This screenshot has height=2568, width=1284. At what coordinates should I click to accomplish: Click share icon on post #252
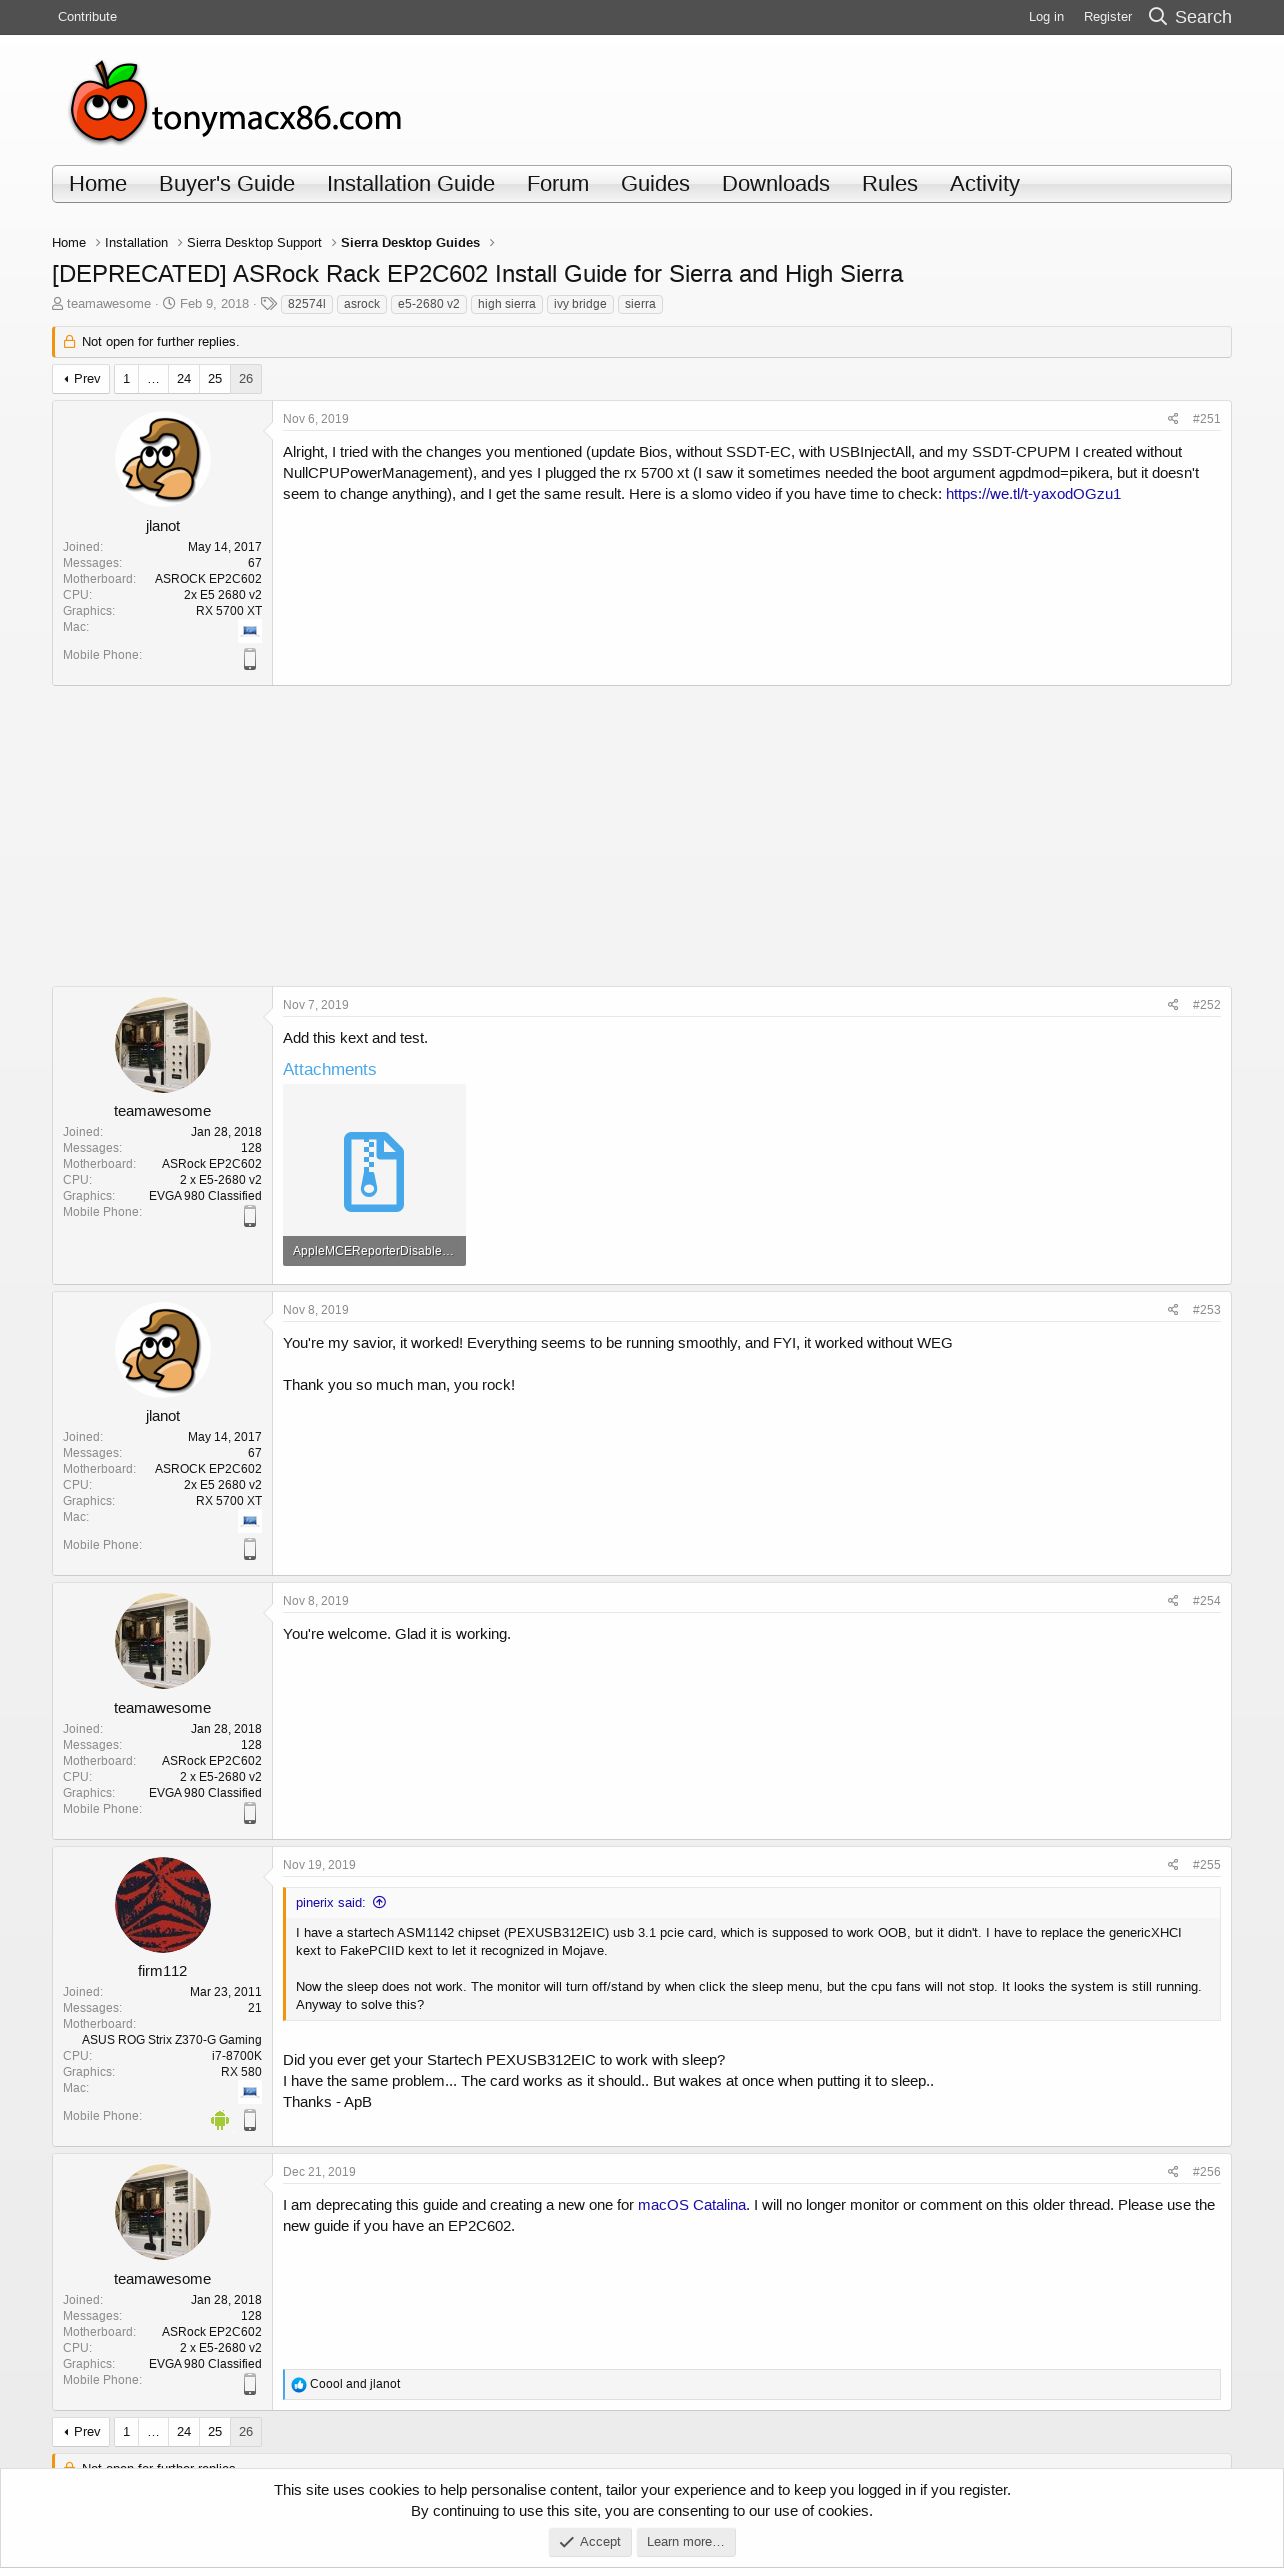(x=1173, y=1005)
